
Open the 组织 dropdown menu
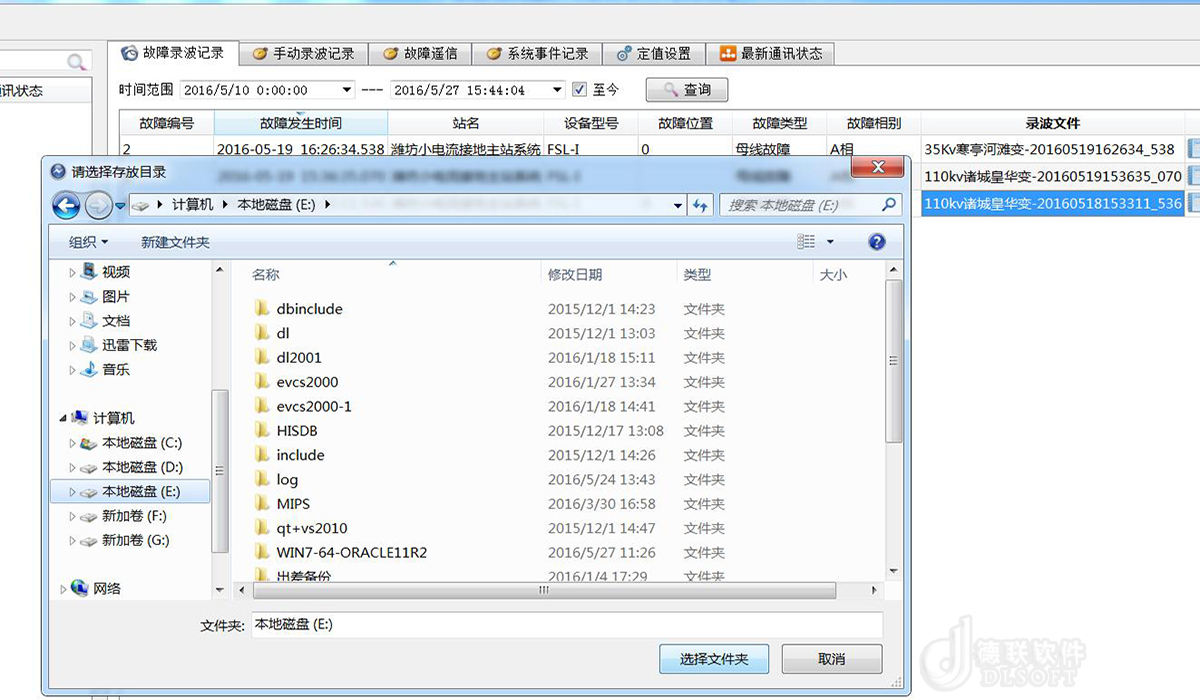click(x=89, y=242)
